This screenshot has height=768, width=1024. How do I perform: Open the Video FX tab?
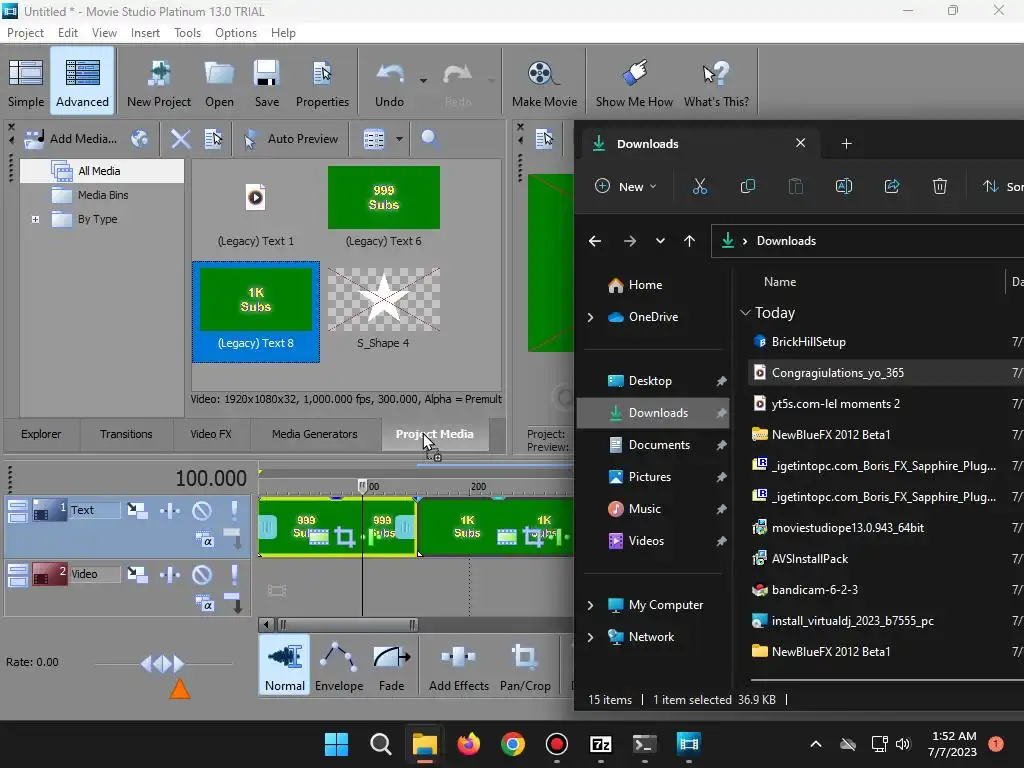(x=210, y=434)
